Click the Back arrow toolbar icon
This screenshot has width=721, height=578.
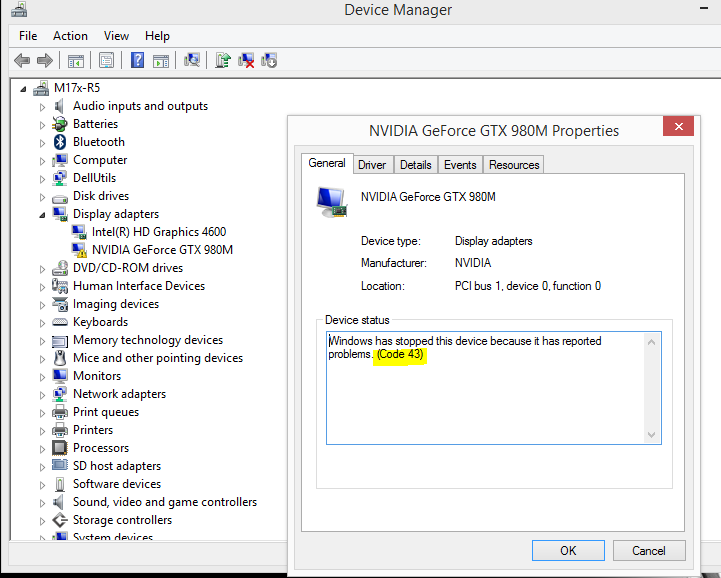[x=22, y=60]
